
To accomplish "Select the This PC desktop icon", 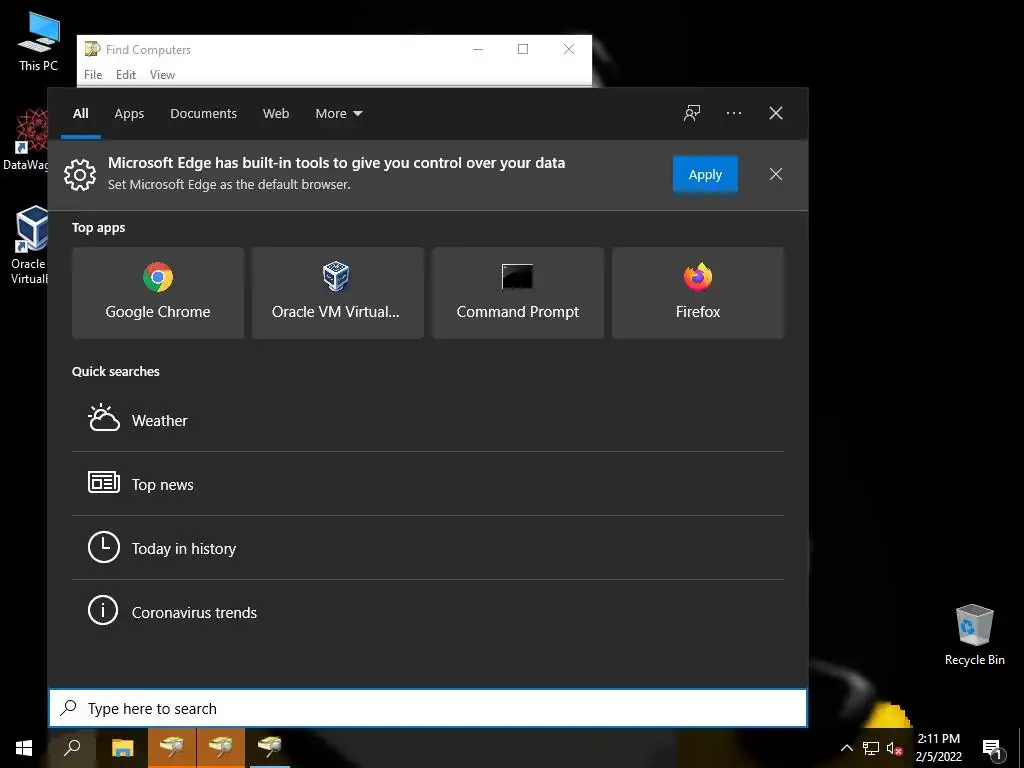I will (39, 41).
